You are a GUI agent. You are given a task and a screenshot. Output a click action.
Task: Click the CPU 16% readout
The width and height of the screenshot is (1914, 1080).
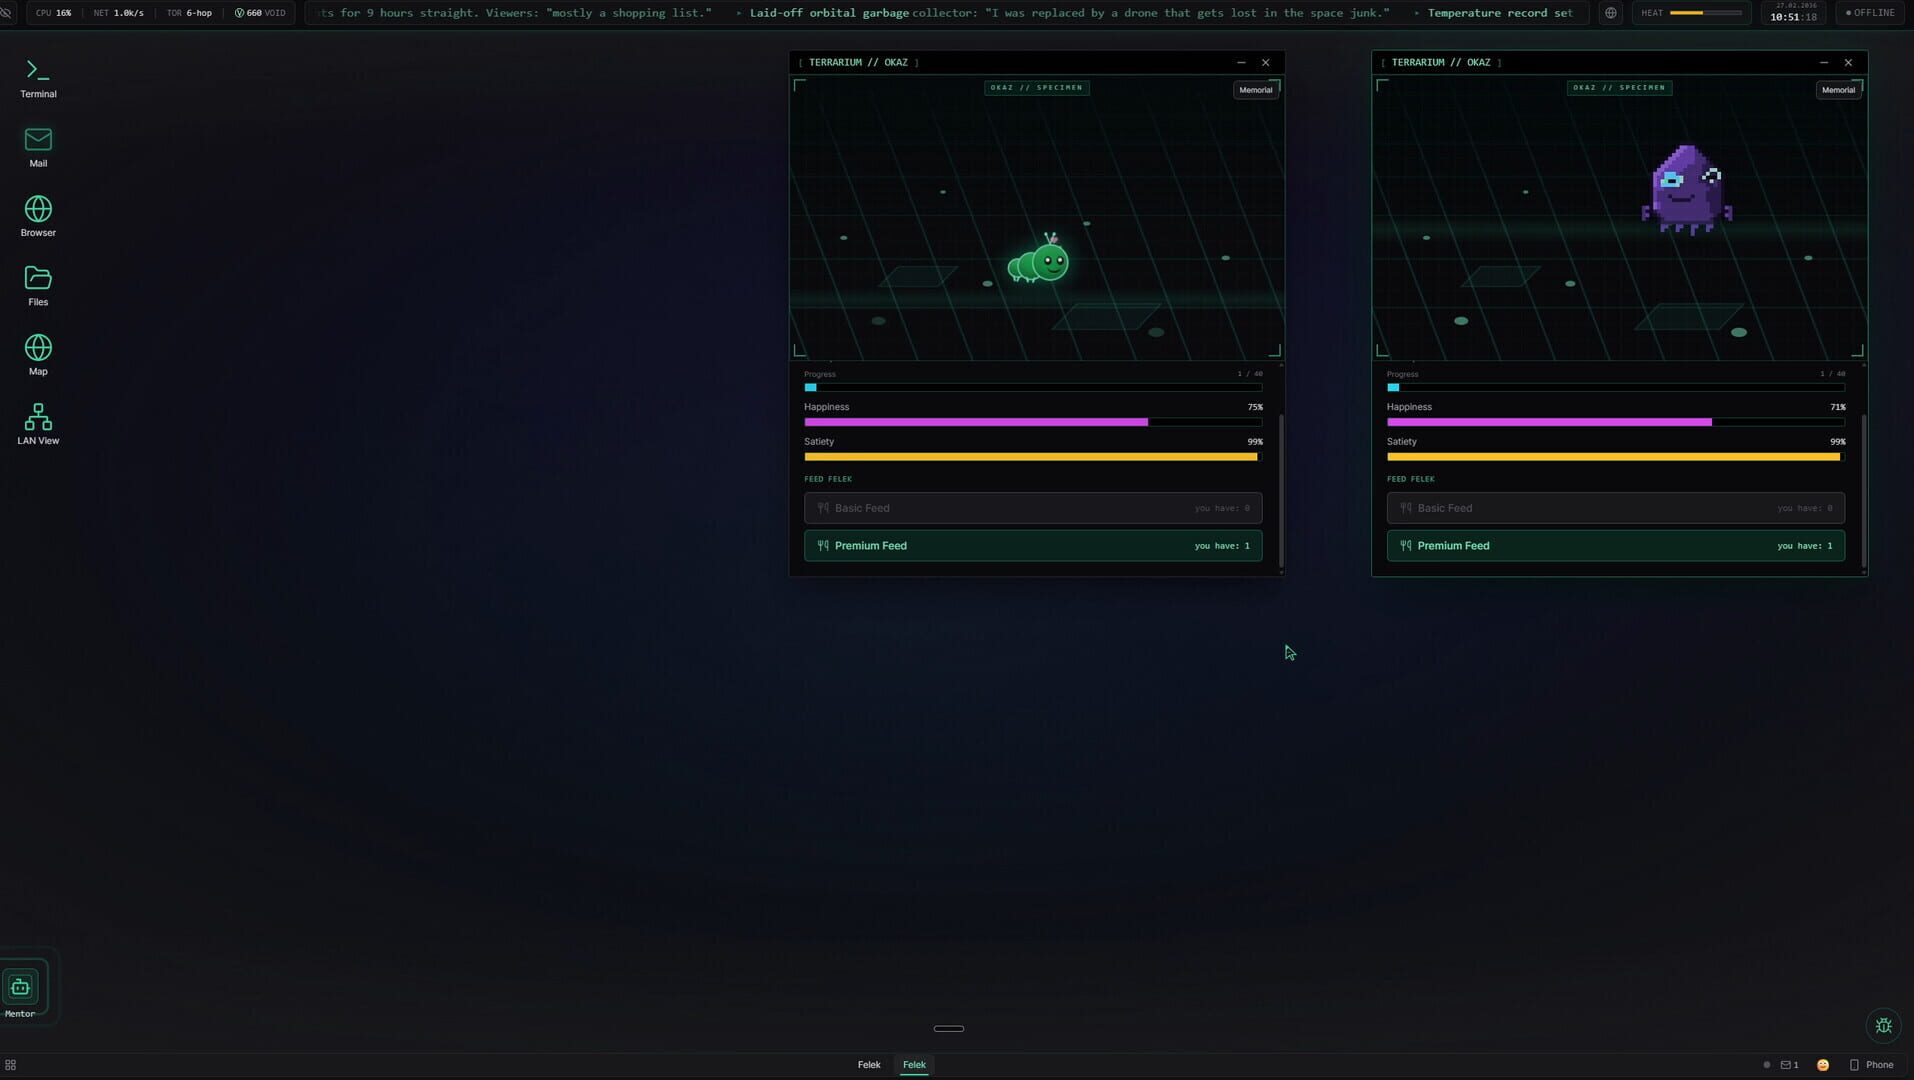click(x=54, y=13)
